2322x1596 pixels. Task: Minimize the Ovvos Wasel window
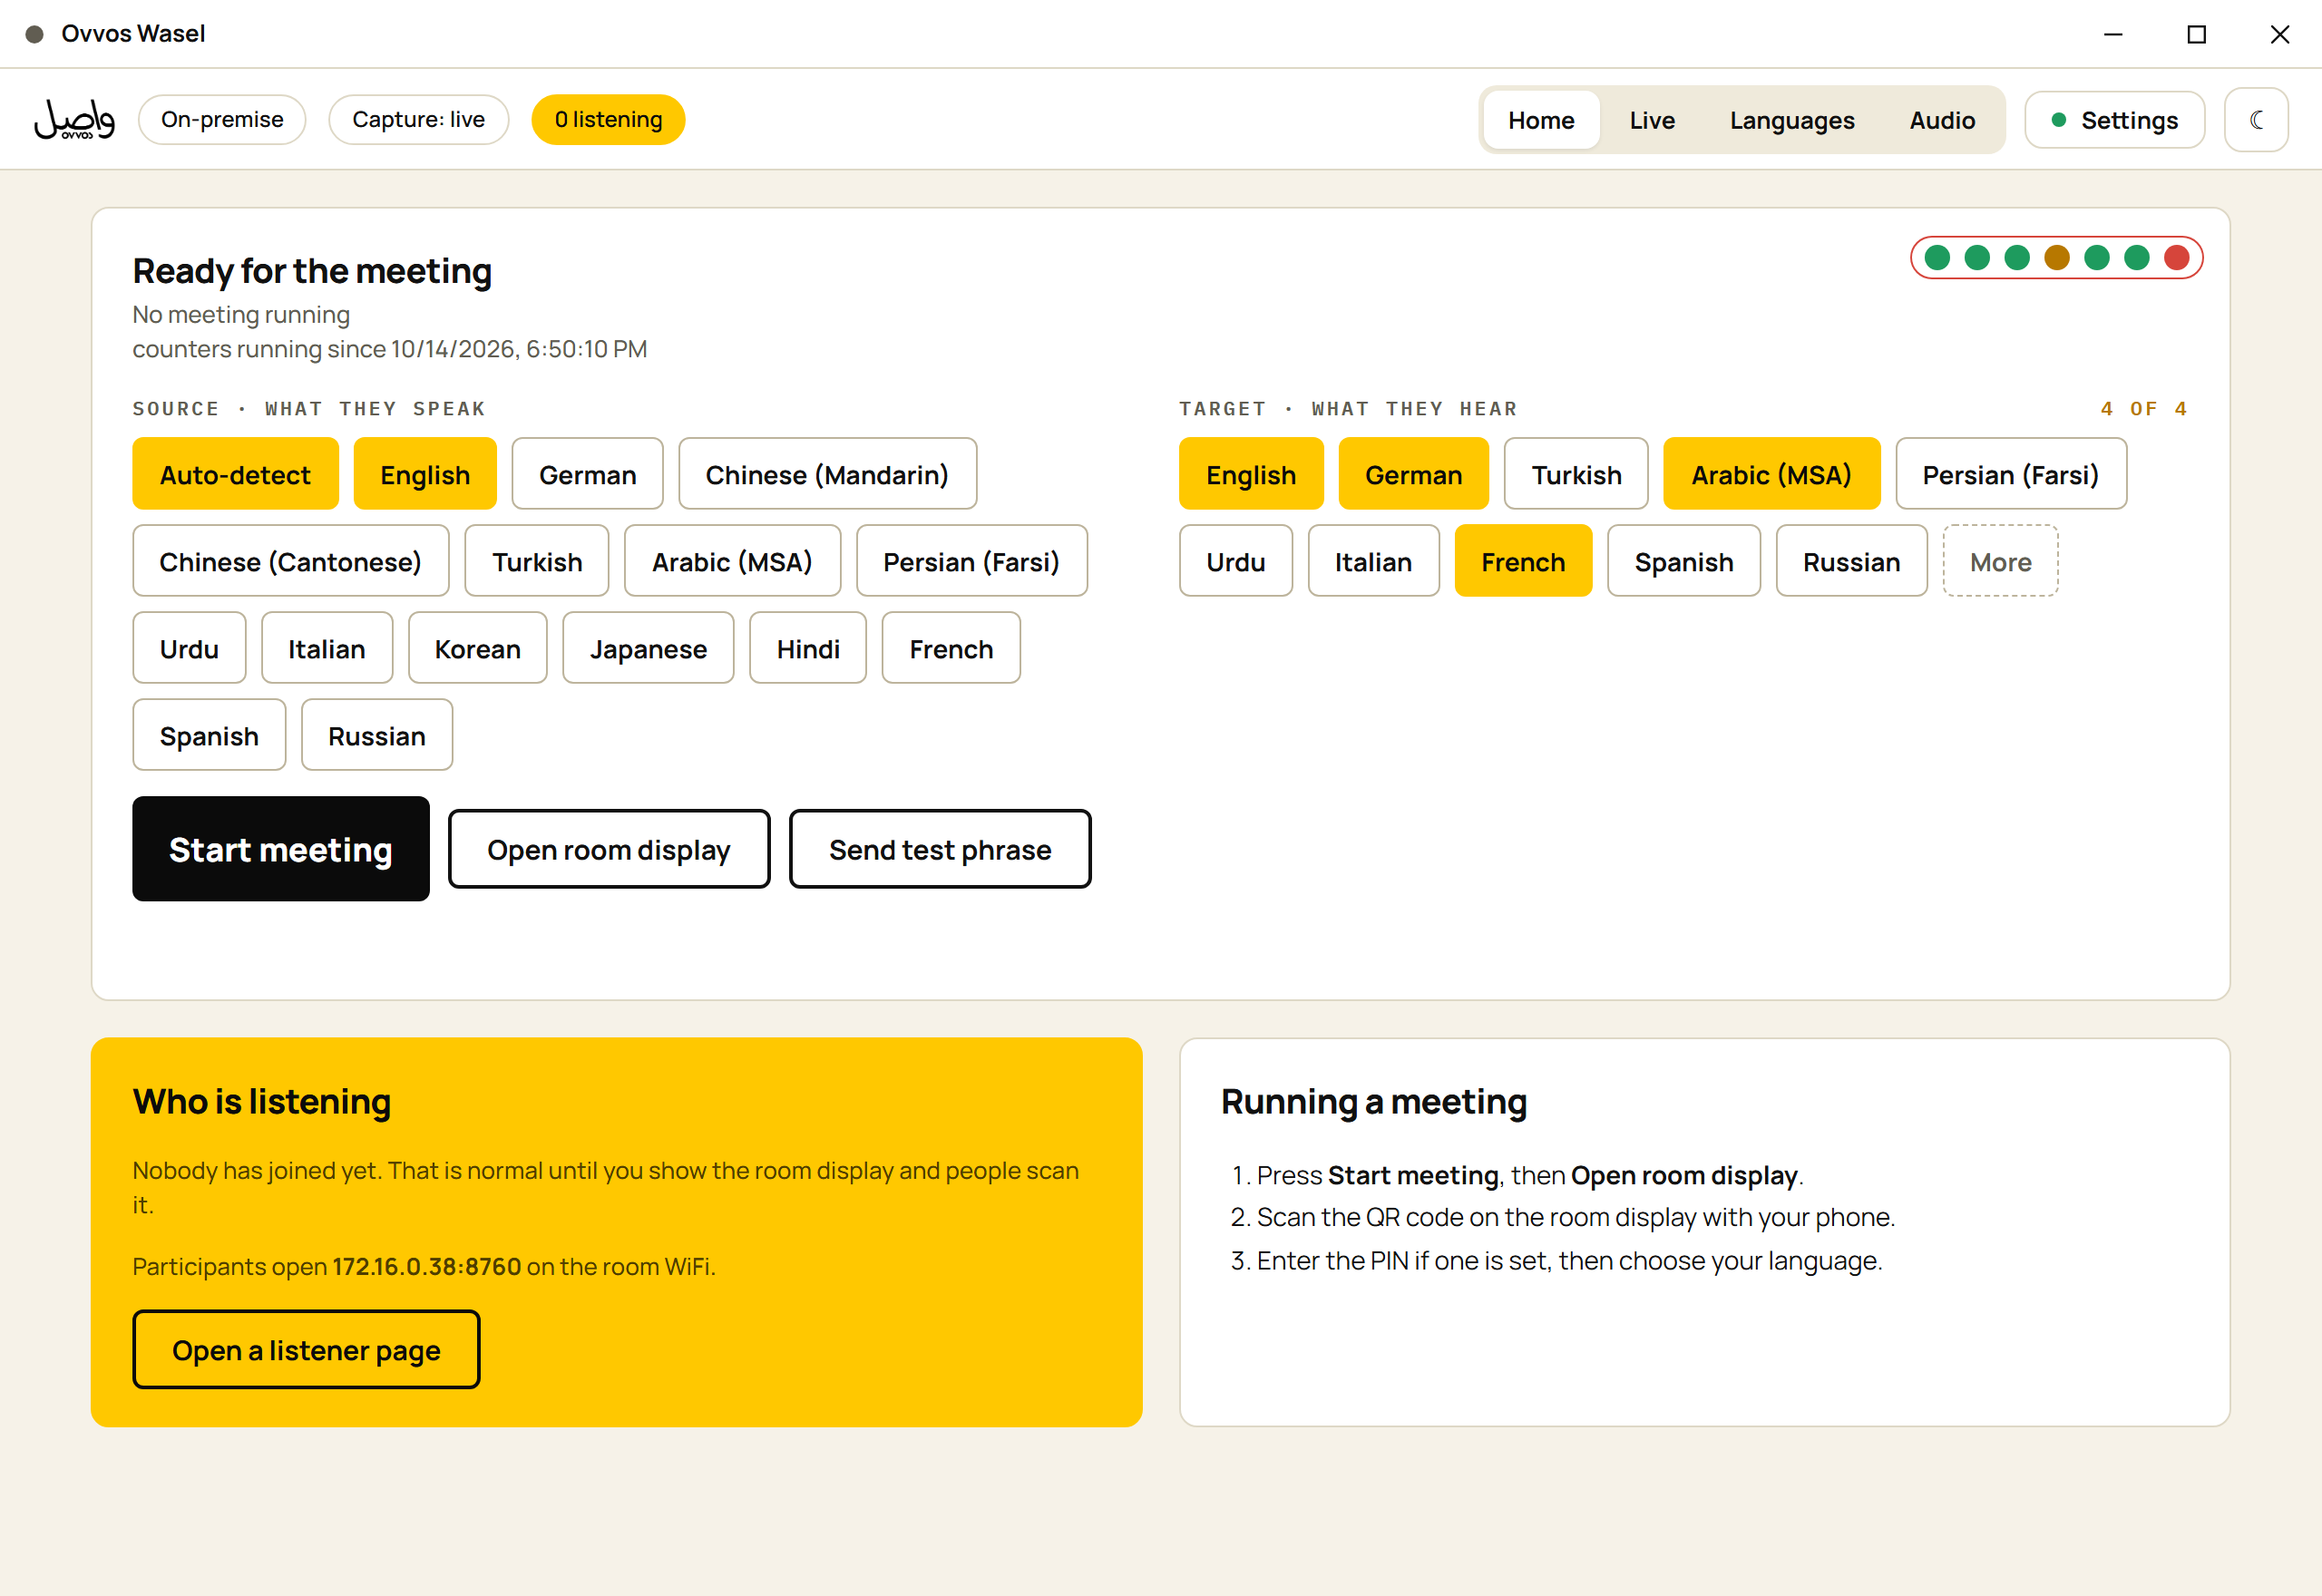(2113, 34)
